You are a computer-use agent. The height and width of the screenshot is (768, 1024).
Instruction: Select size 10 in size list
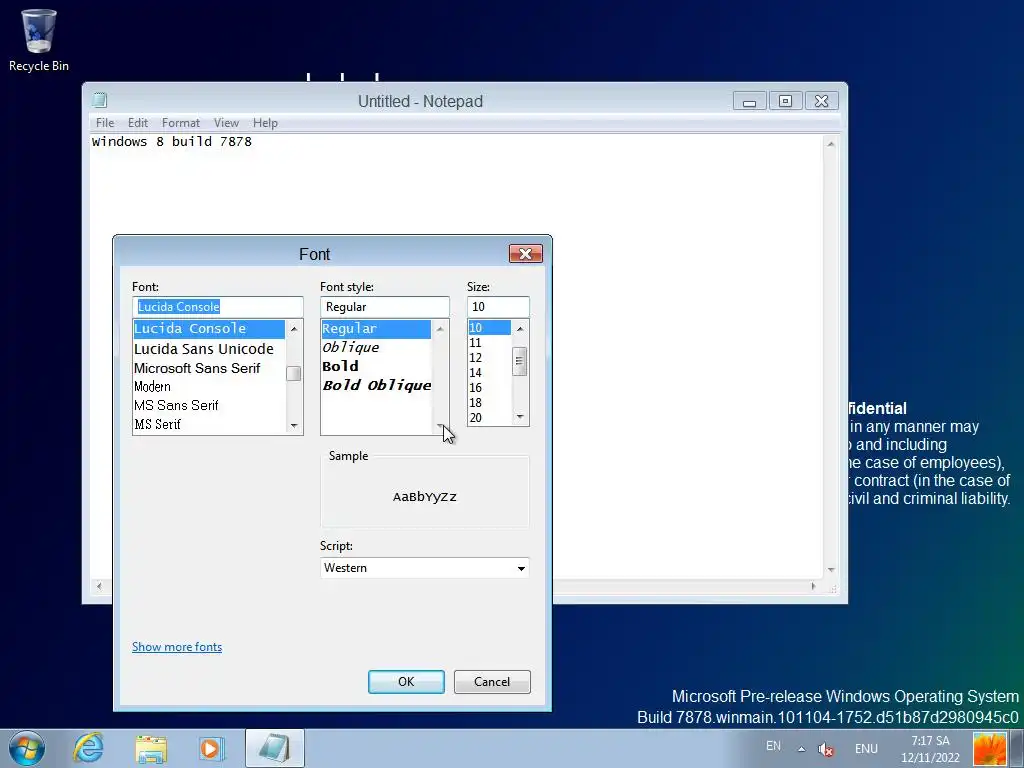pyautogui.click(x=489, y=328)
